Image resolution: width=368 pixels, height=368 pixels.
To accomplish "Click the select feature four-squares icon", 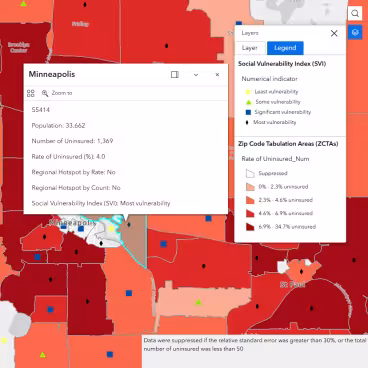I will click(x=31, y=93).
